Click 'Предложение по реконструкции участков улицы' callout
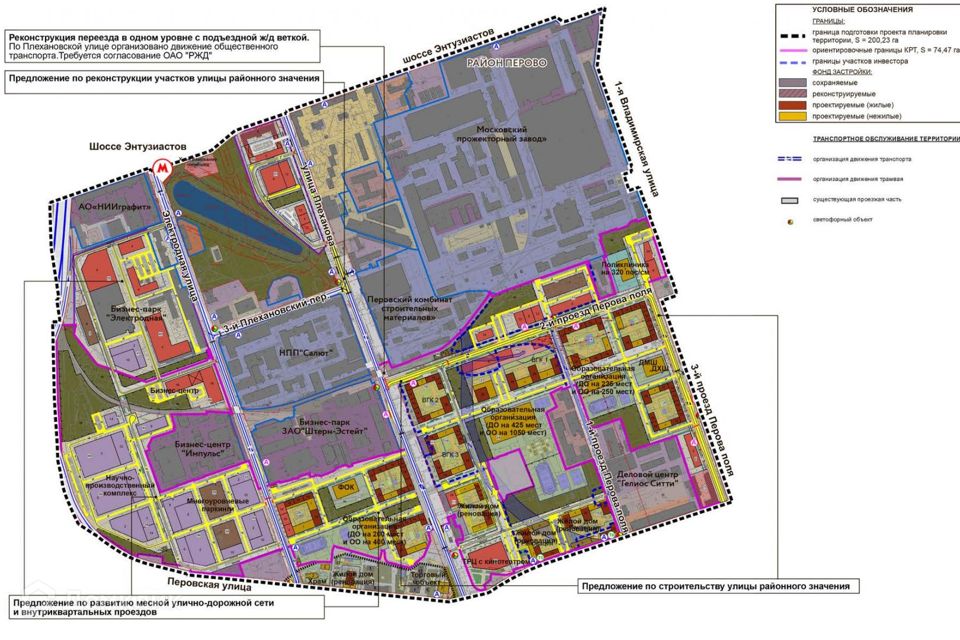960x640 pixels. click(x=163, y=82)
